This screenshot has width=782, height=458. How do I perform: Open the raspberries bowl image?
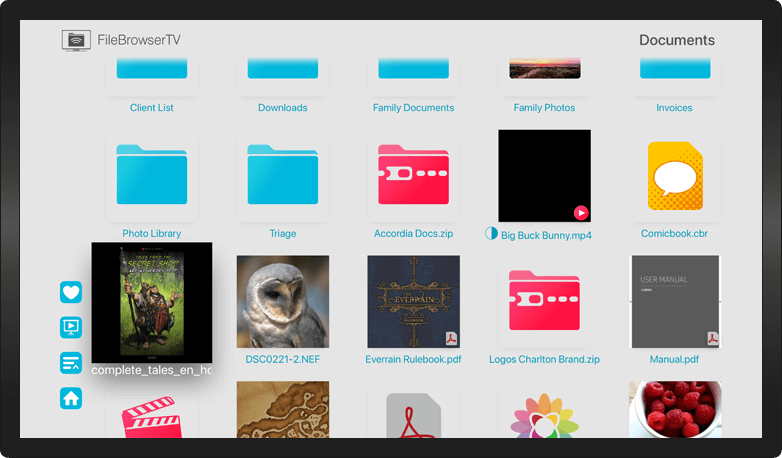(x=674, y=408)
